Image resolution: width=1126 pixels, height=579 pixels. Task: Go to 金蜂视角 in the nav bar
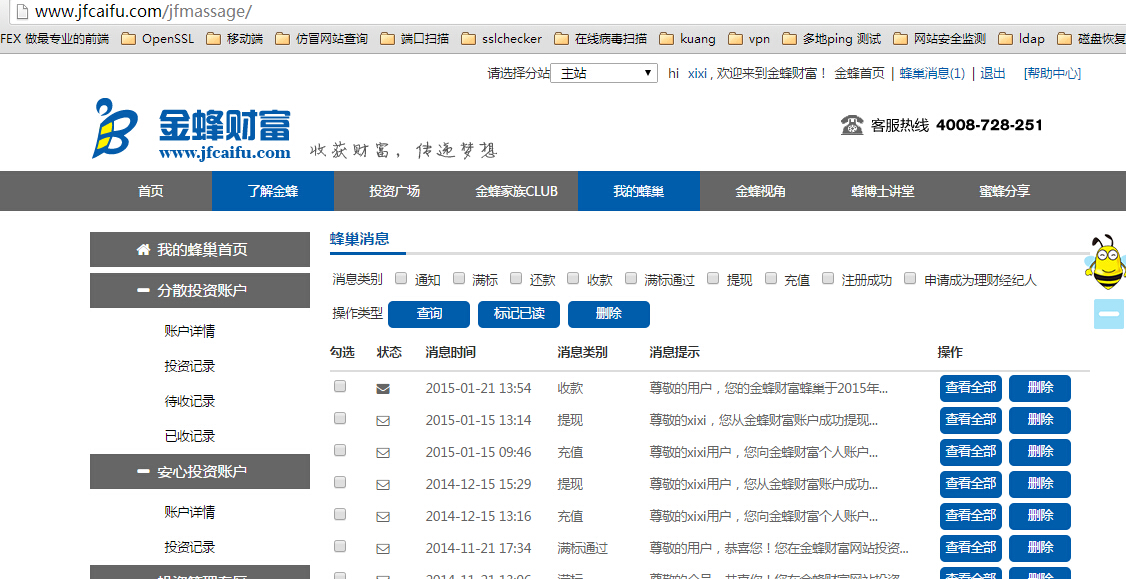pyautogui.click(x=760, y=191)
